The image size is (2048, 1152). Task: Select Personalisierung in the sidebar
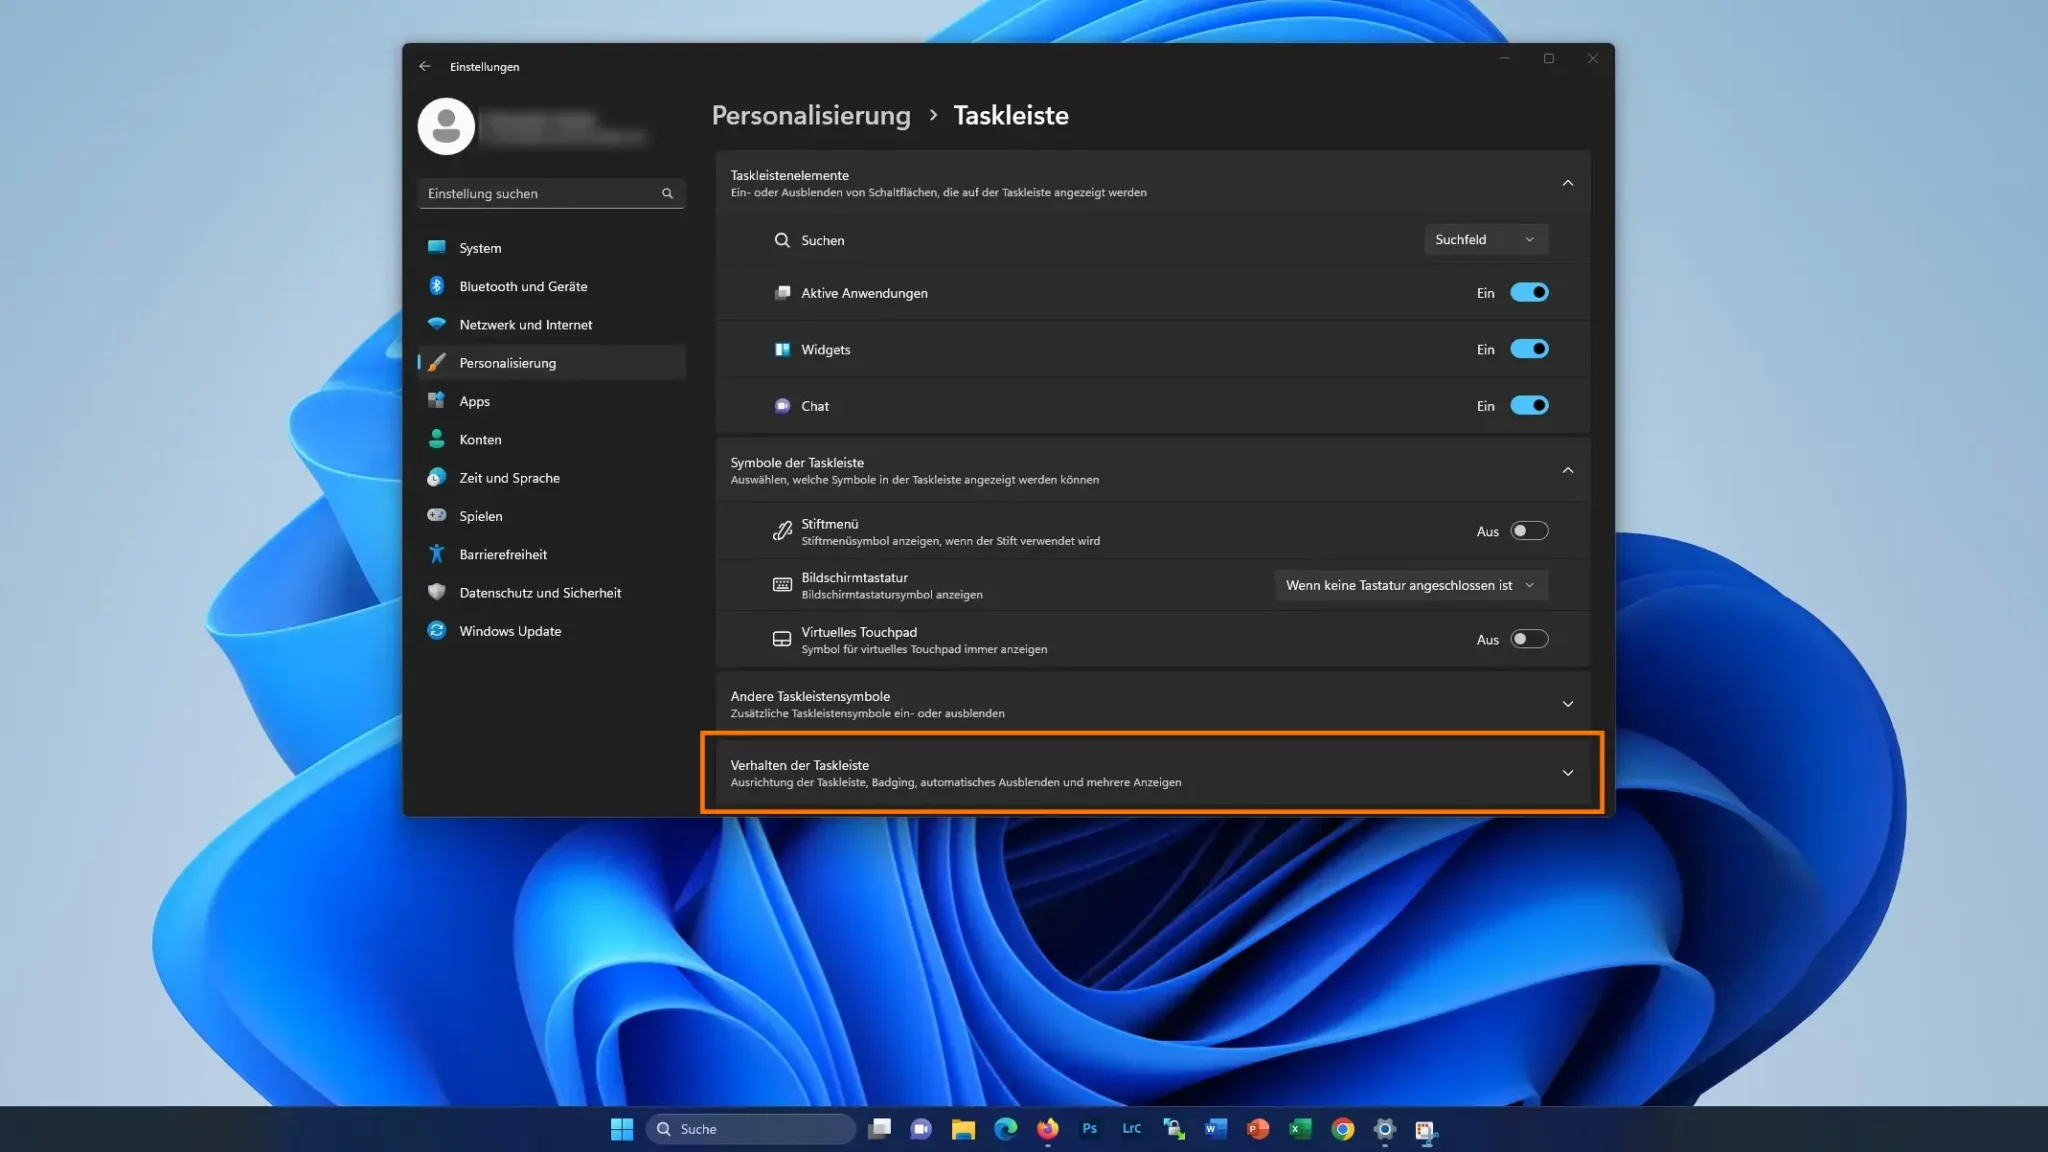[551, 363]
